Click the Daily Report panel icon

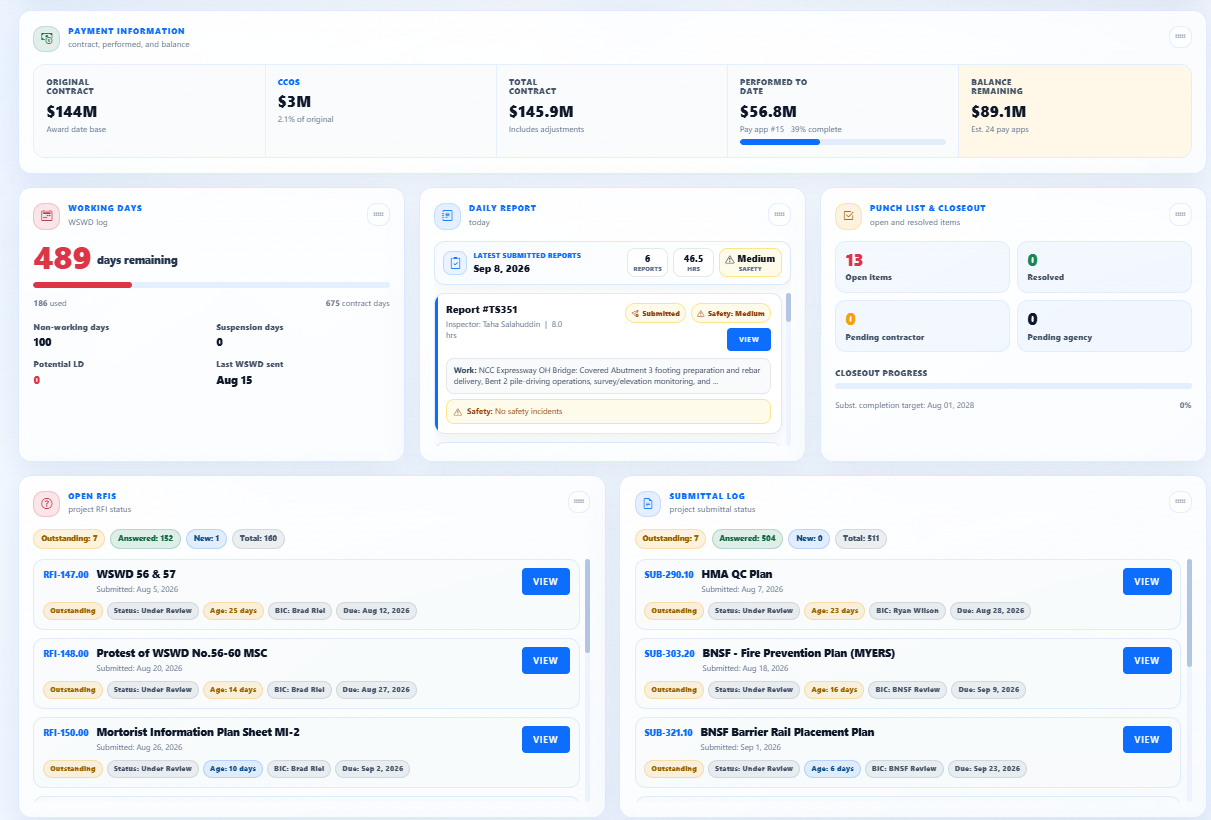(447, 215)
